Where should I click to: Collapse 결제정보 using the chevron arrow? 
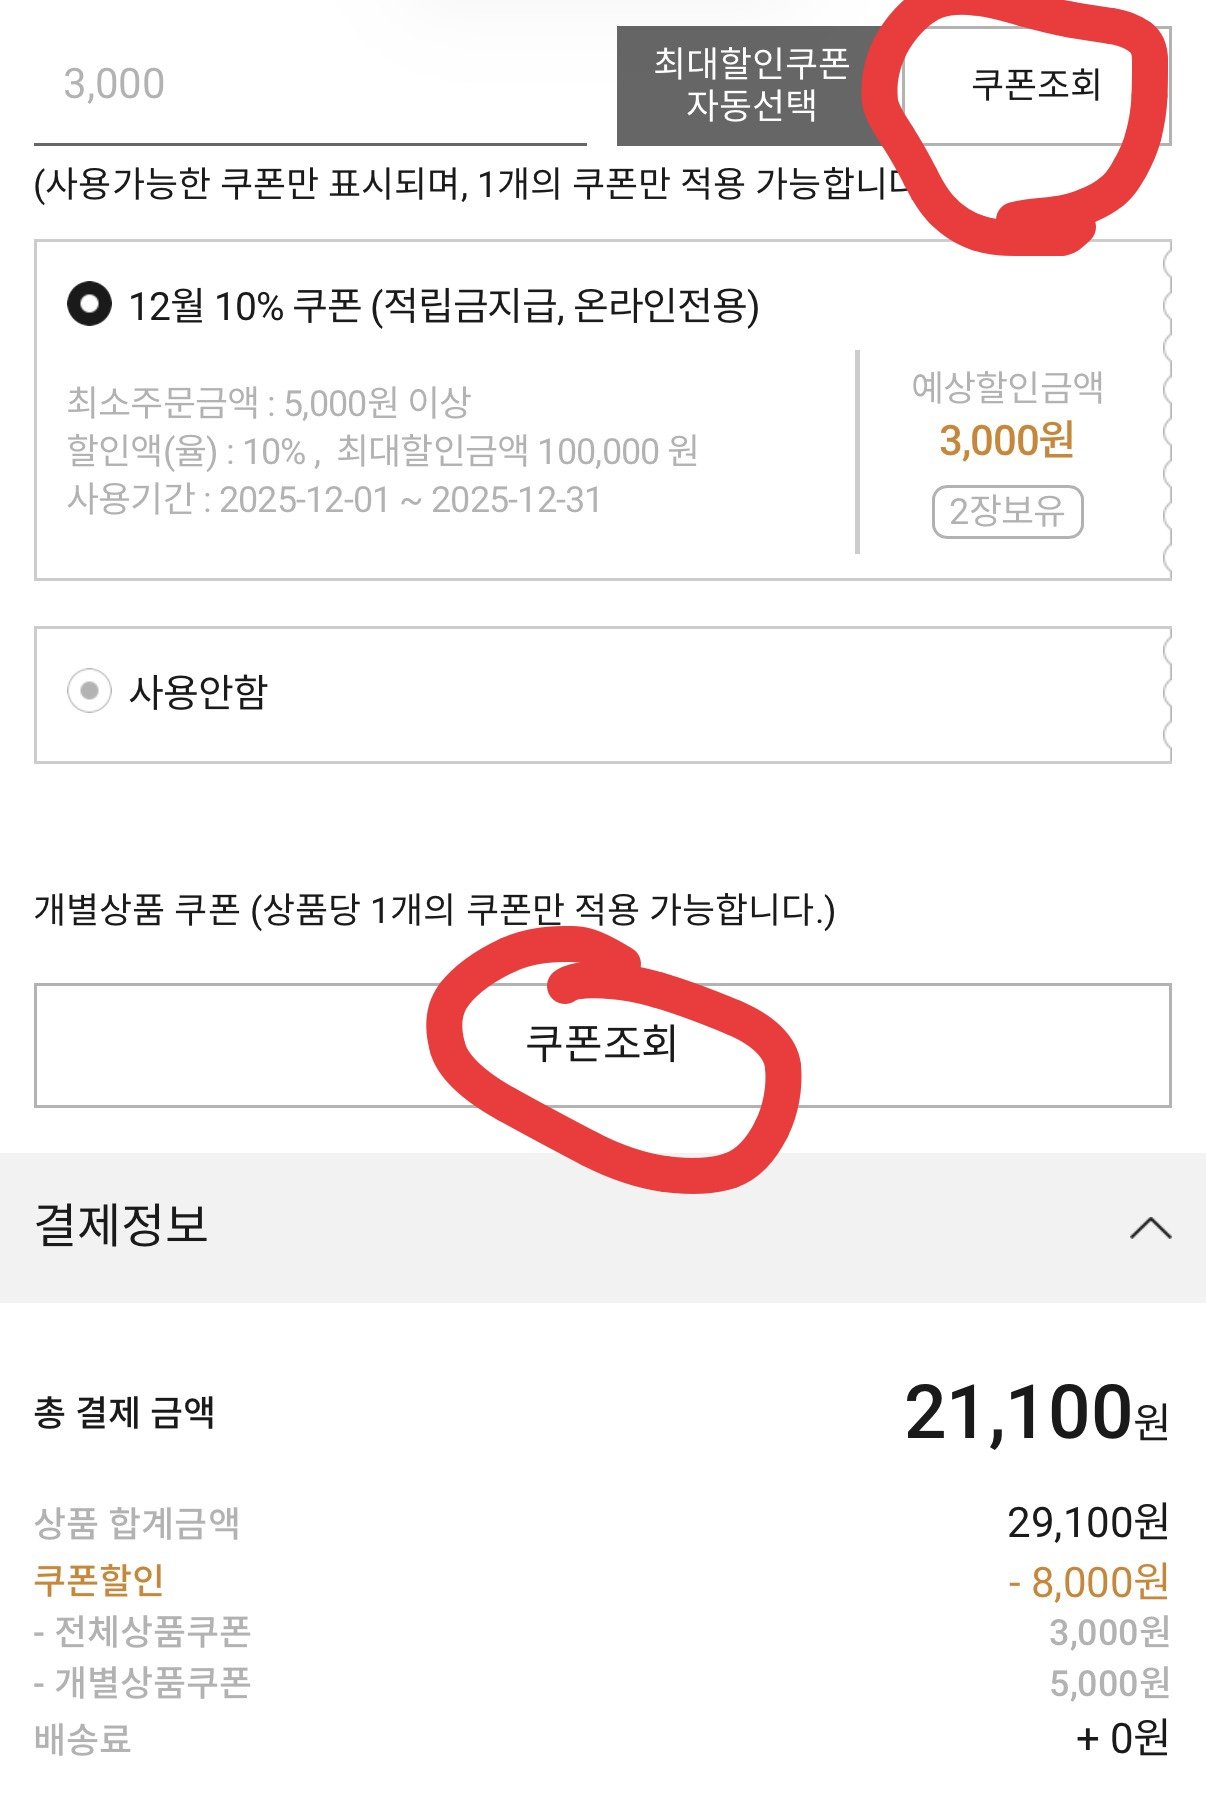coord(1150,1227)
